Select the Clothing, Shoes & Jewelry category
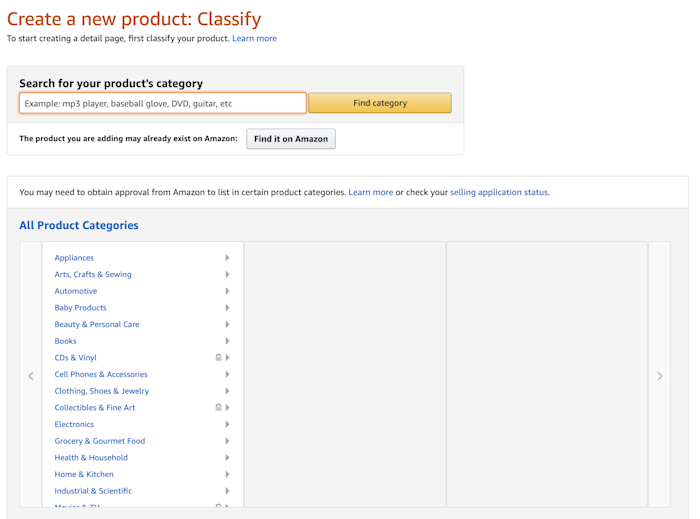 click(x=101, y=391)
